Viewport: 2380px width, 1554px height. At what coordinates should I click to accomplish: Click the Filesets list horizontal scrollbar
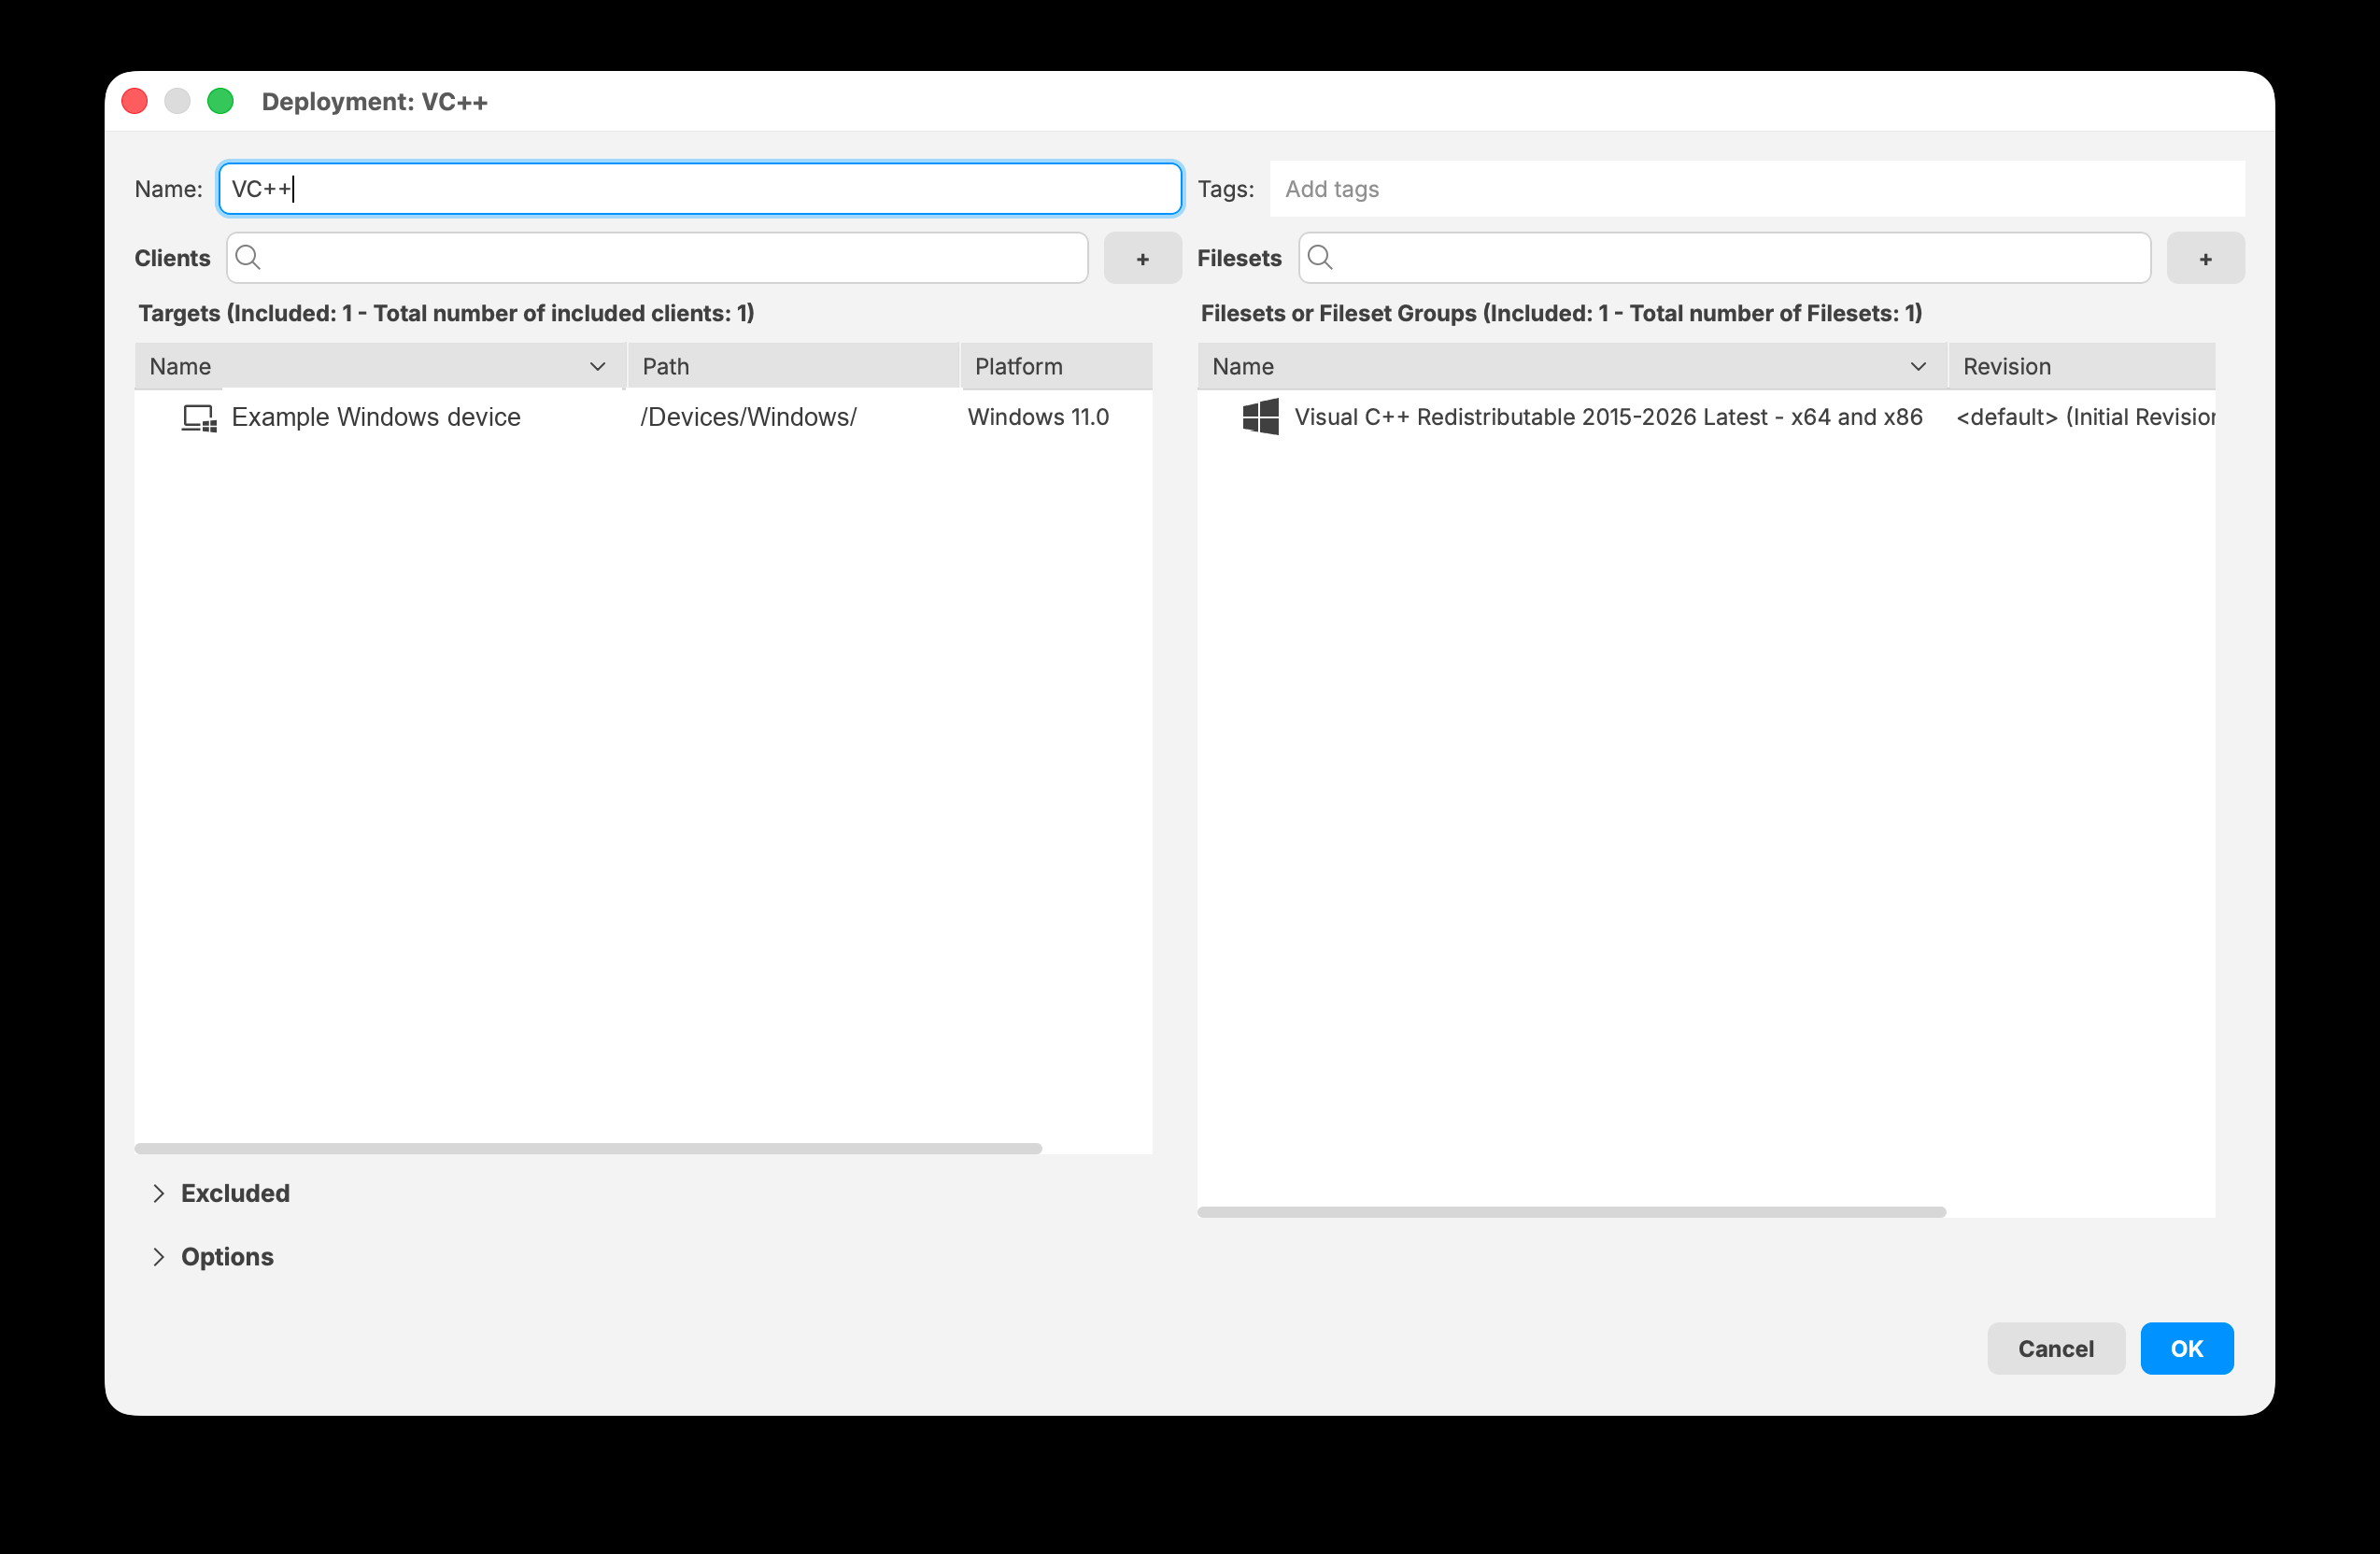pyautogui.click(x=1572, y=1212)
